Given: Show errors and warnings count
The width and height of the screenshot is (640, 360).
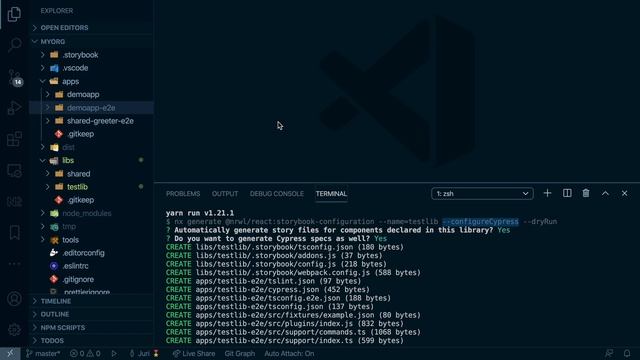Looking at the screenshot, I should click(85, 353).
